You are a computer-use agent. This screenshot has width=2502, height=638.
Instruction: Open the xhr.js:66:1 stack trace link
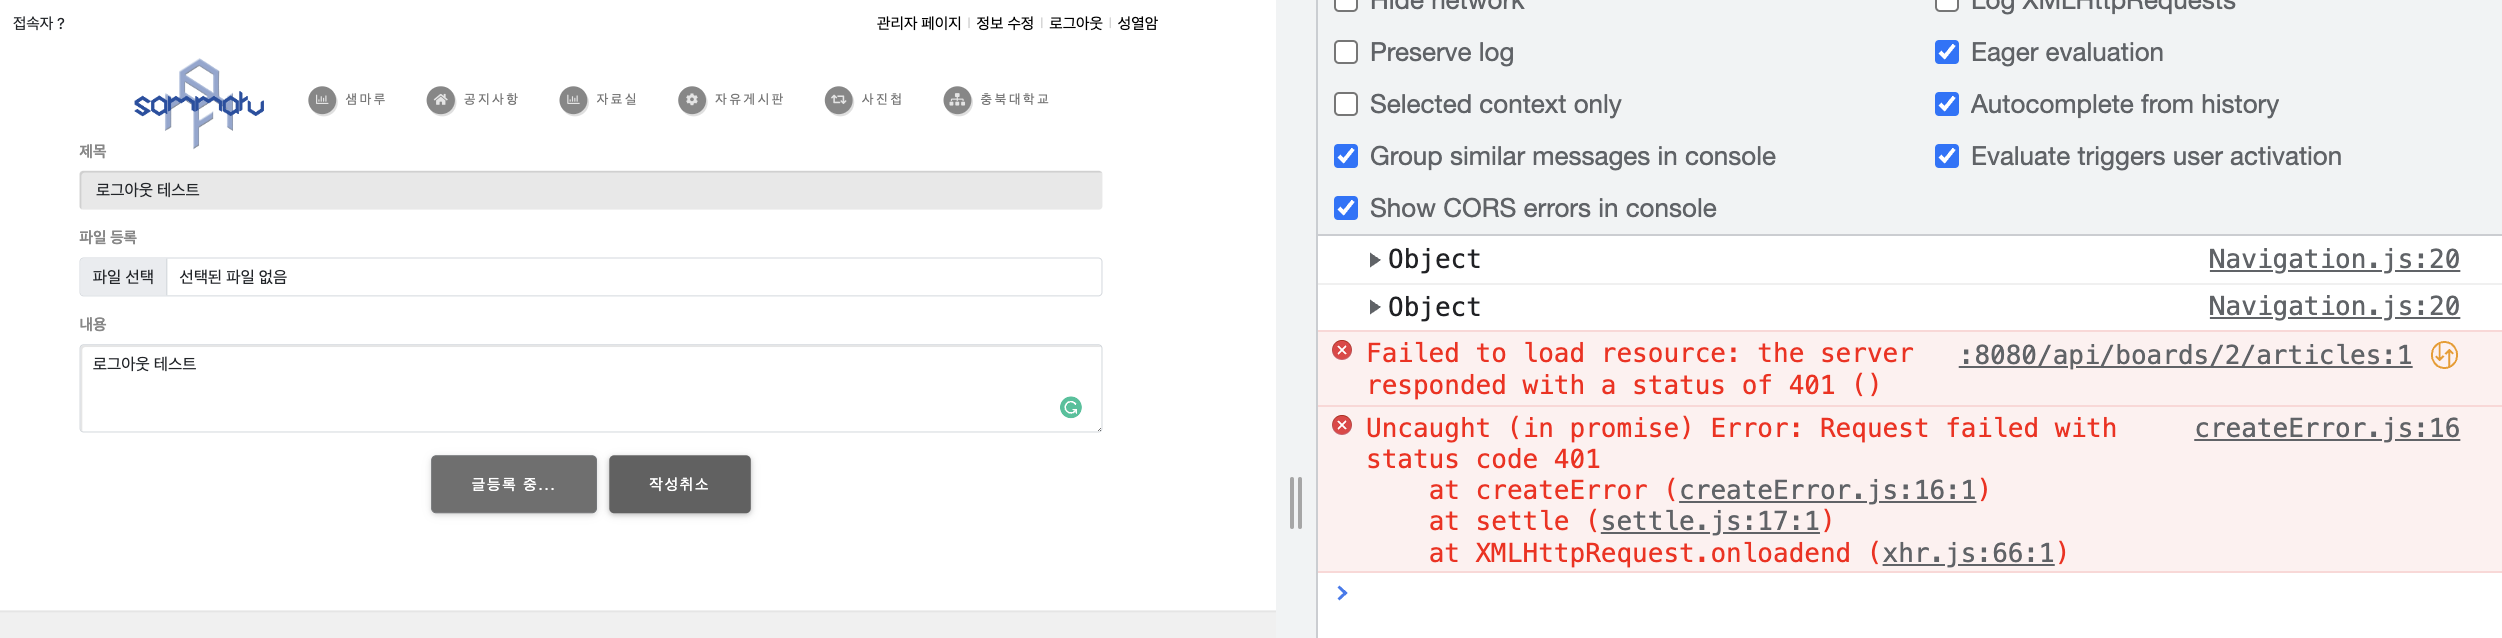pyautogui.click(x=1968, y=553)
